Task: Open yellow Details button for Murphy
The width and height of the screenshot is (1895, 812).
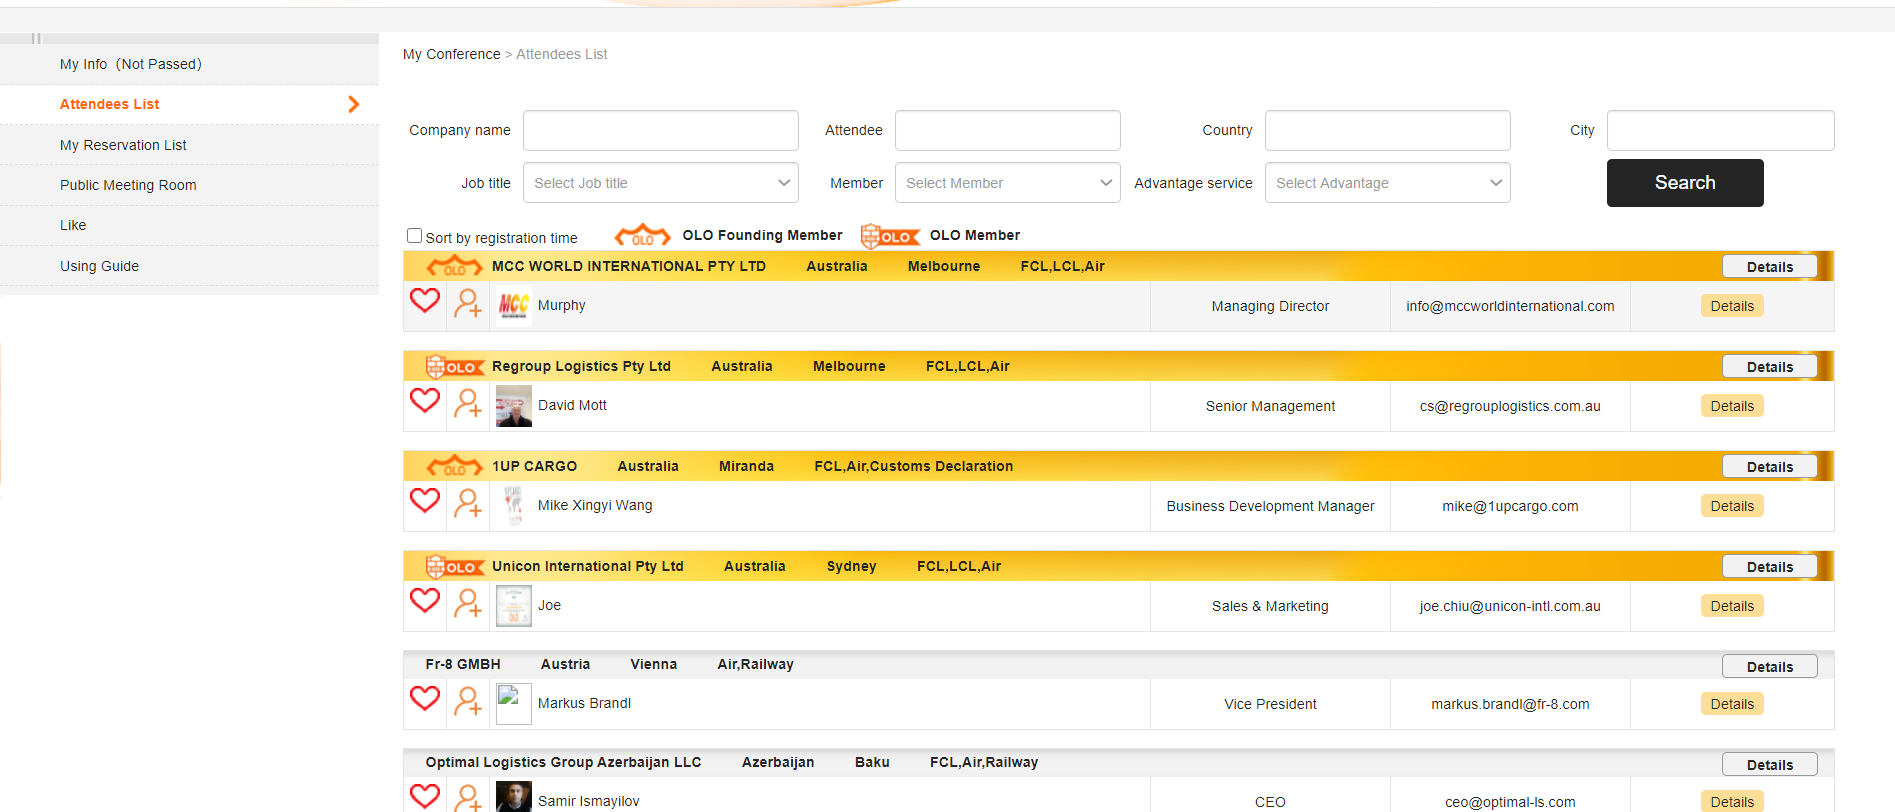Action: coord(1732,306)
